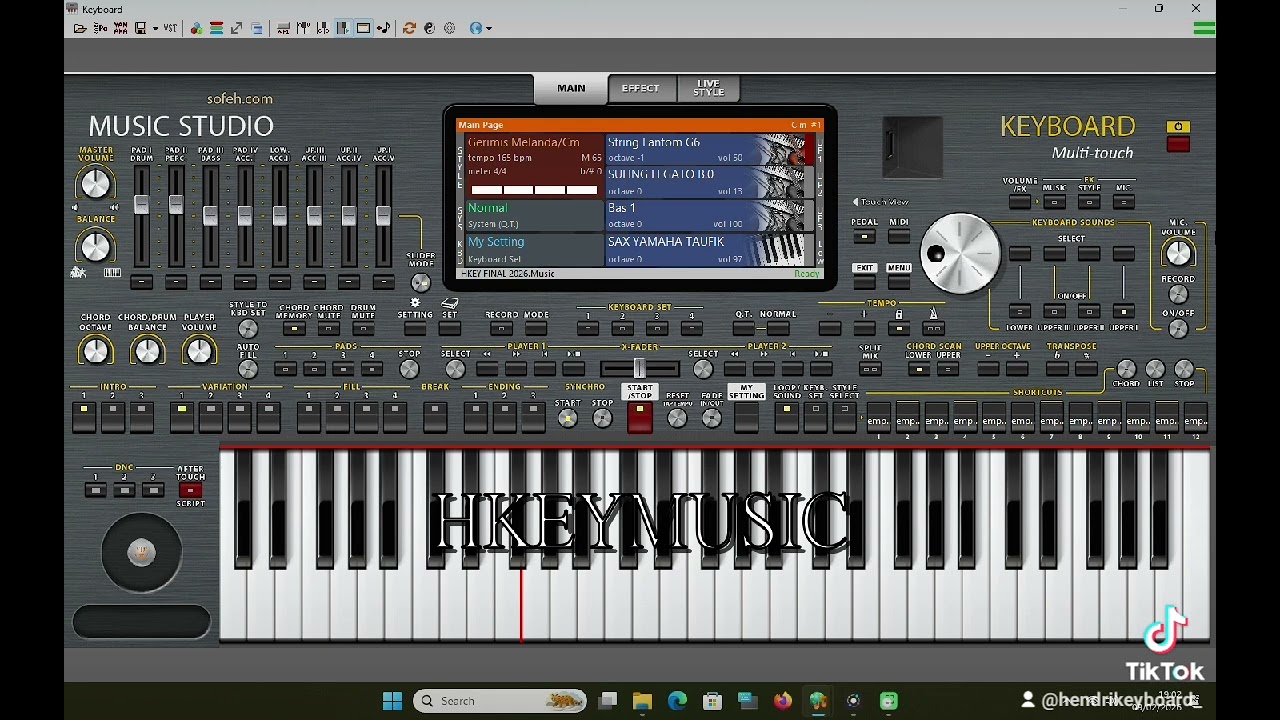This screenshot has height=720, width=1280.
Task: Click the diagonal resize arrow toolbar icon
Action: pos(237,28)
